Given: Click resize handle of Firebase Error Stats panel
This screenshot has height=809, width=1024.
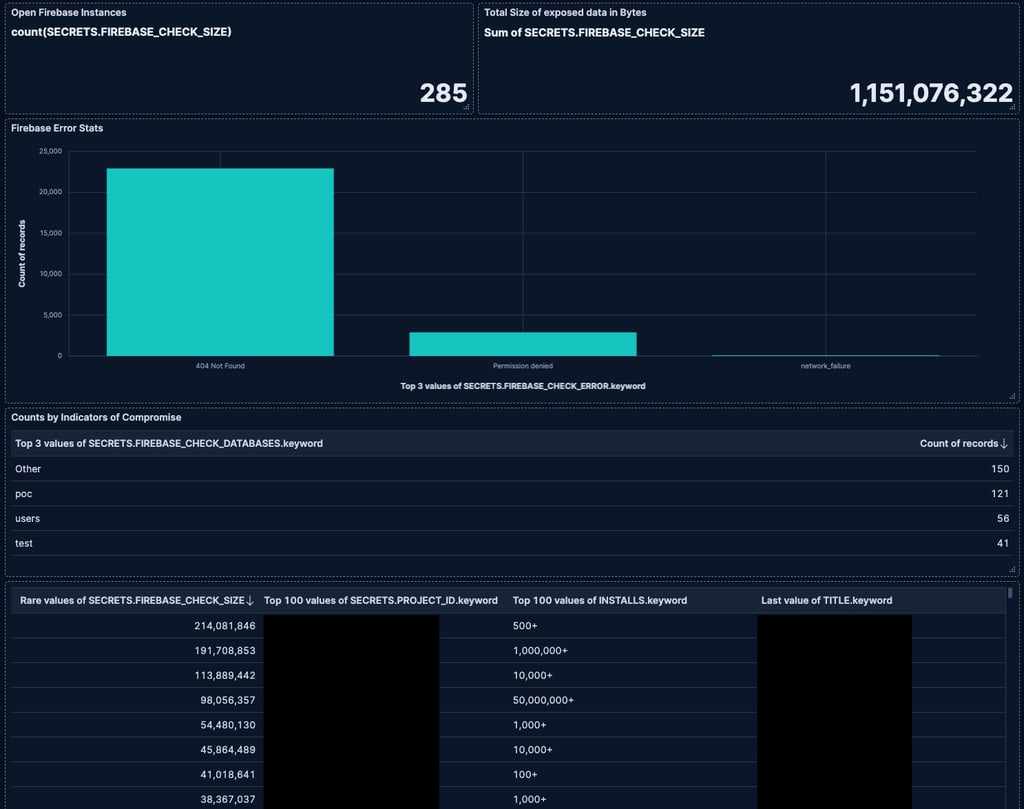Looking at the screenshot, I should (1012, 396).
